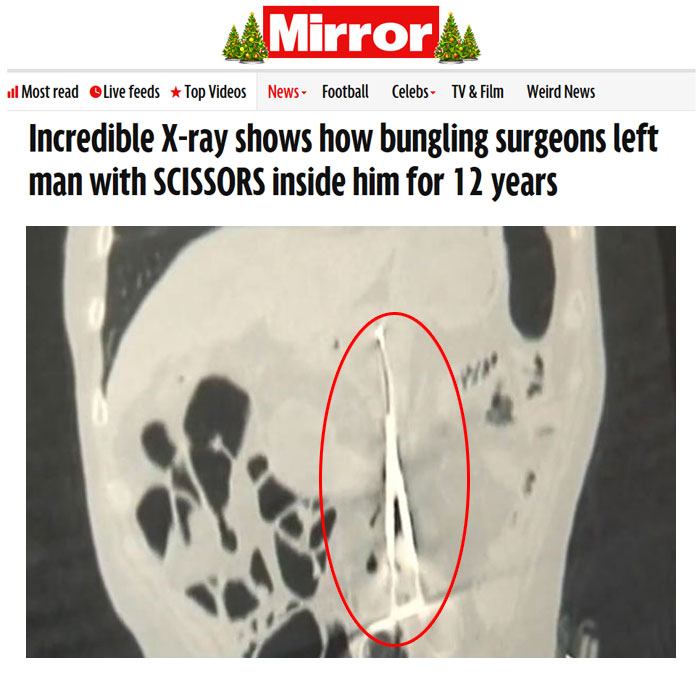
Task: Go to Weird News section
Action: click(561, 92)
